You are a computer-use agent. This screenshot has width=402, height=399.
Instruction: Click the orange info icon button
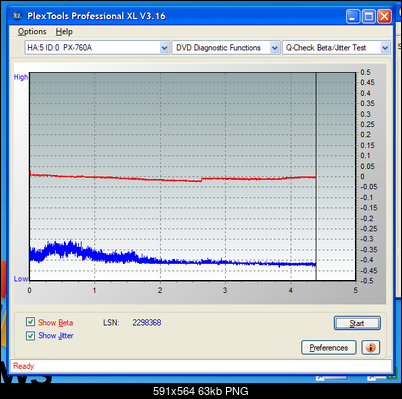[370, 348]
